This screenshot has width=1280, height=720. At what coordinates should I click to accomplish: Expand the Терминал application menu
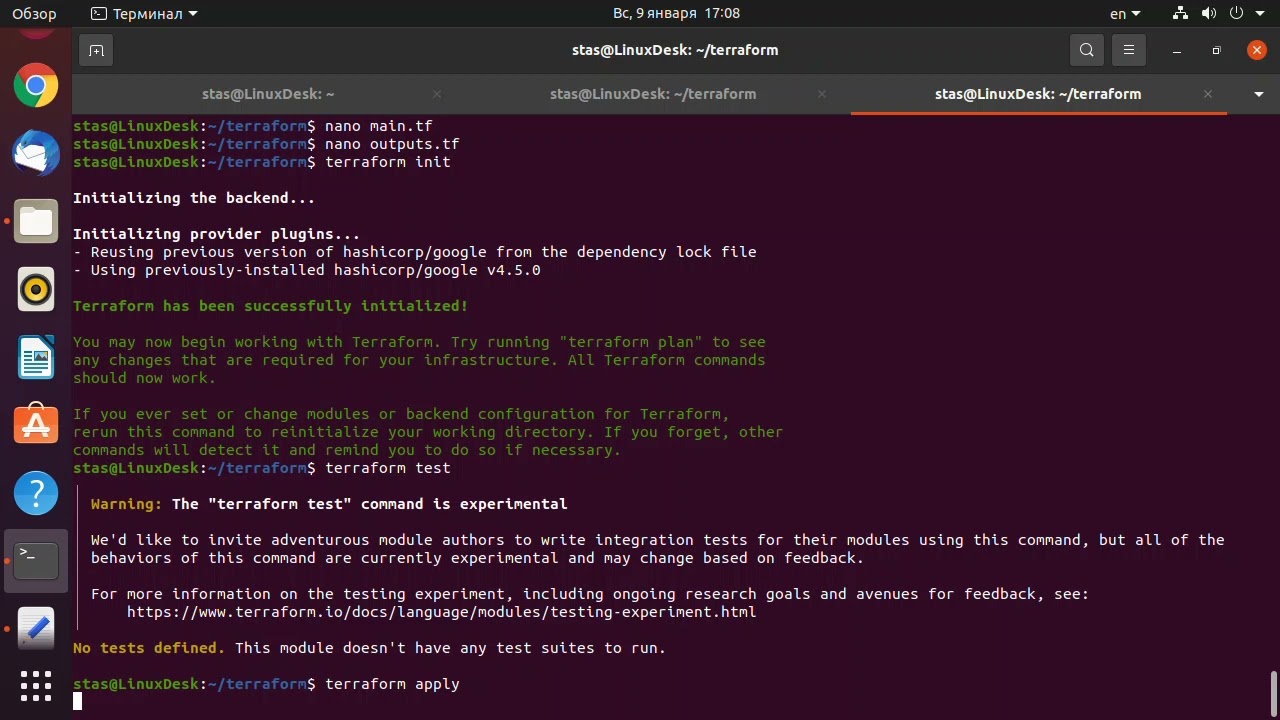point(144,14)
